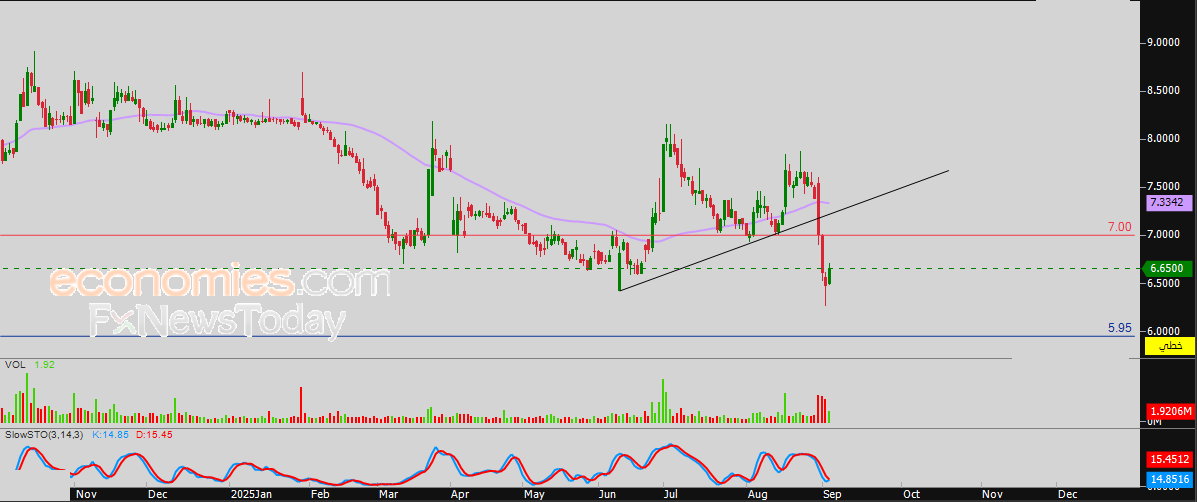The width and height of the screenshot is (1197, 502).
Task: Select the May date on time axis
Action: tap(534, 494)
